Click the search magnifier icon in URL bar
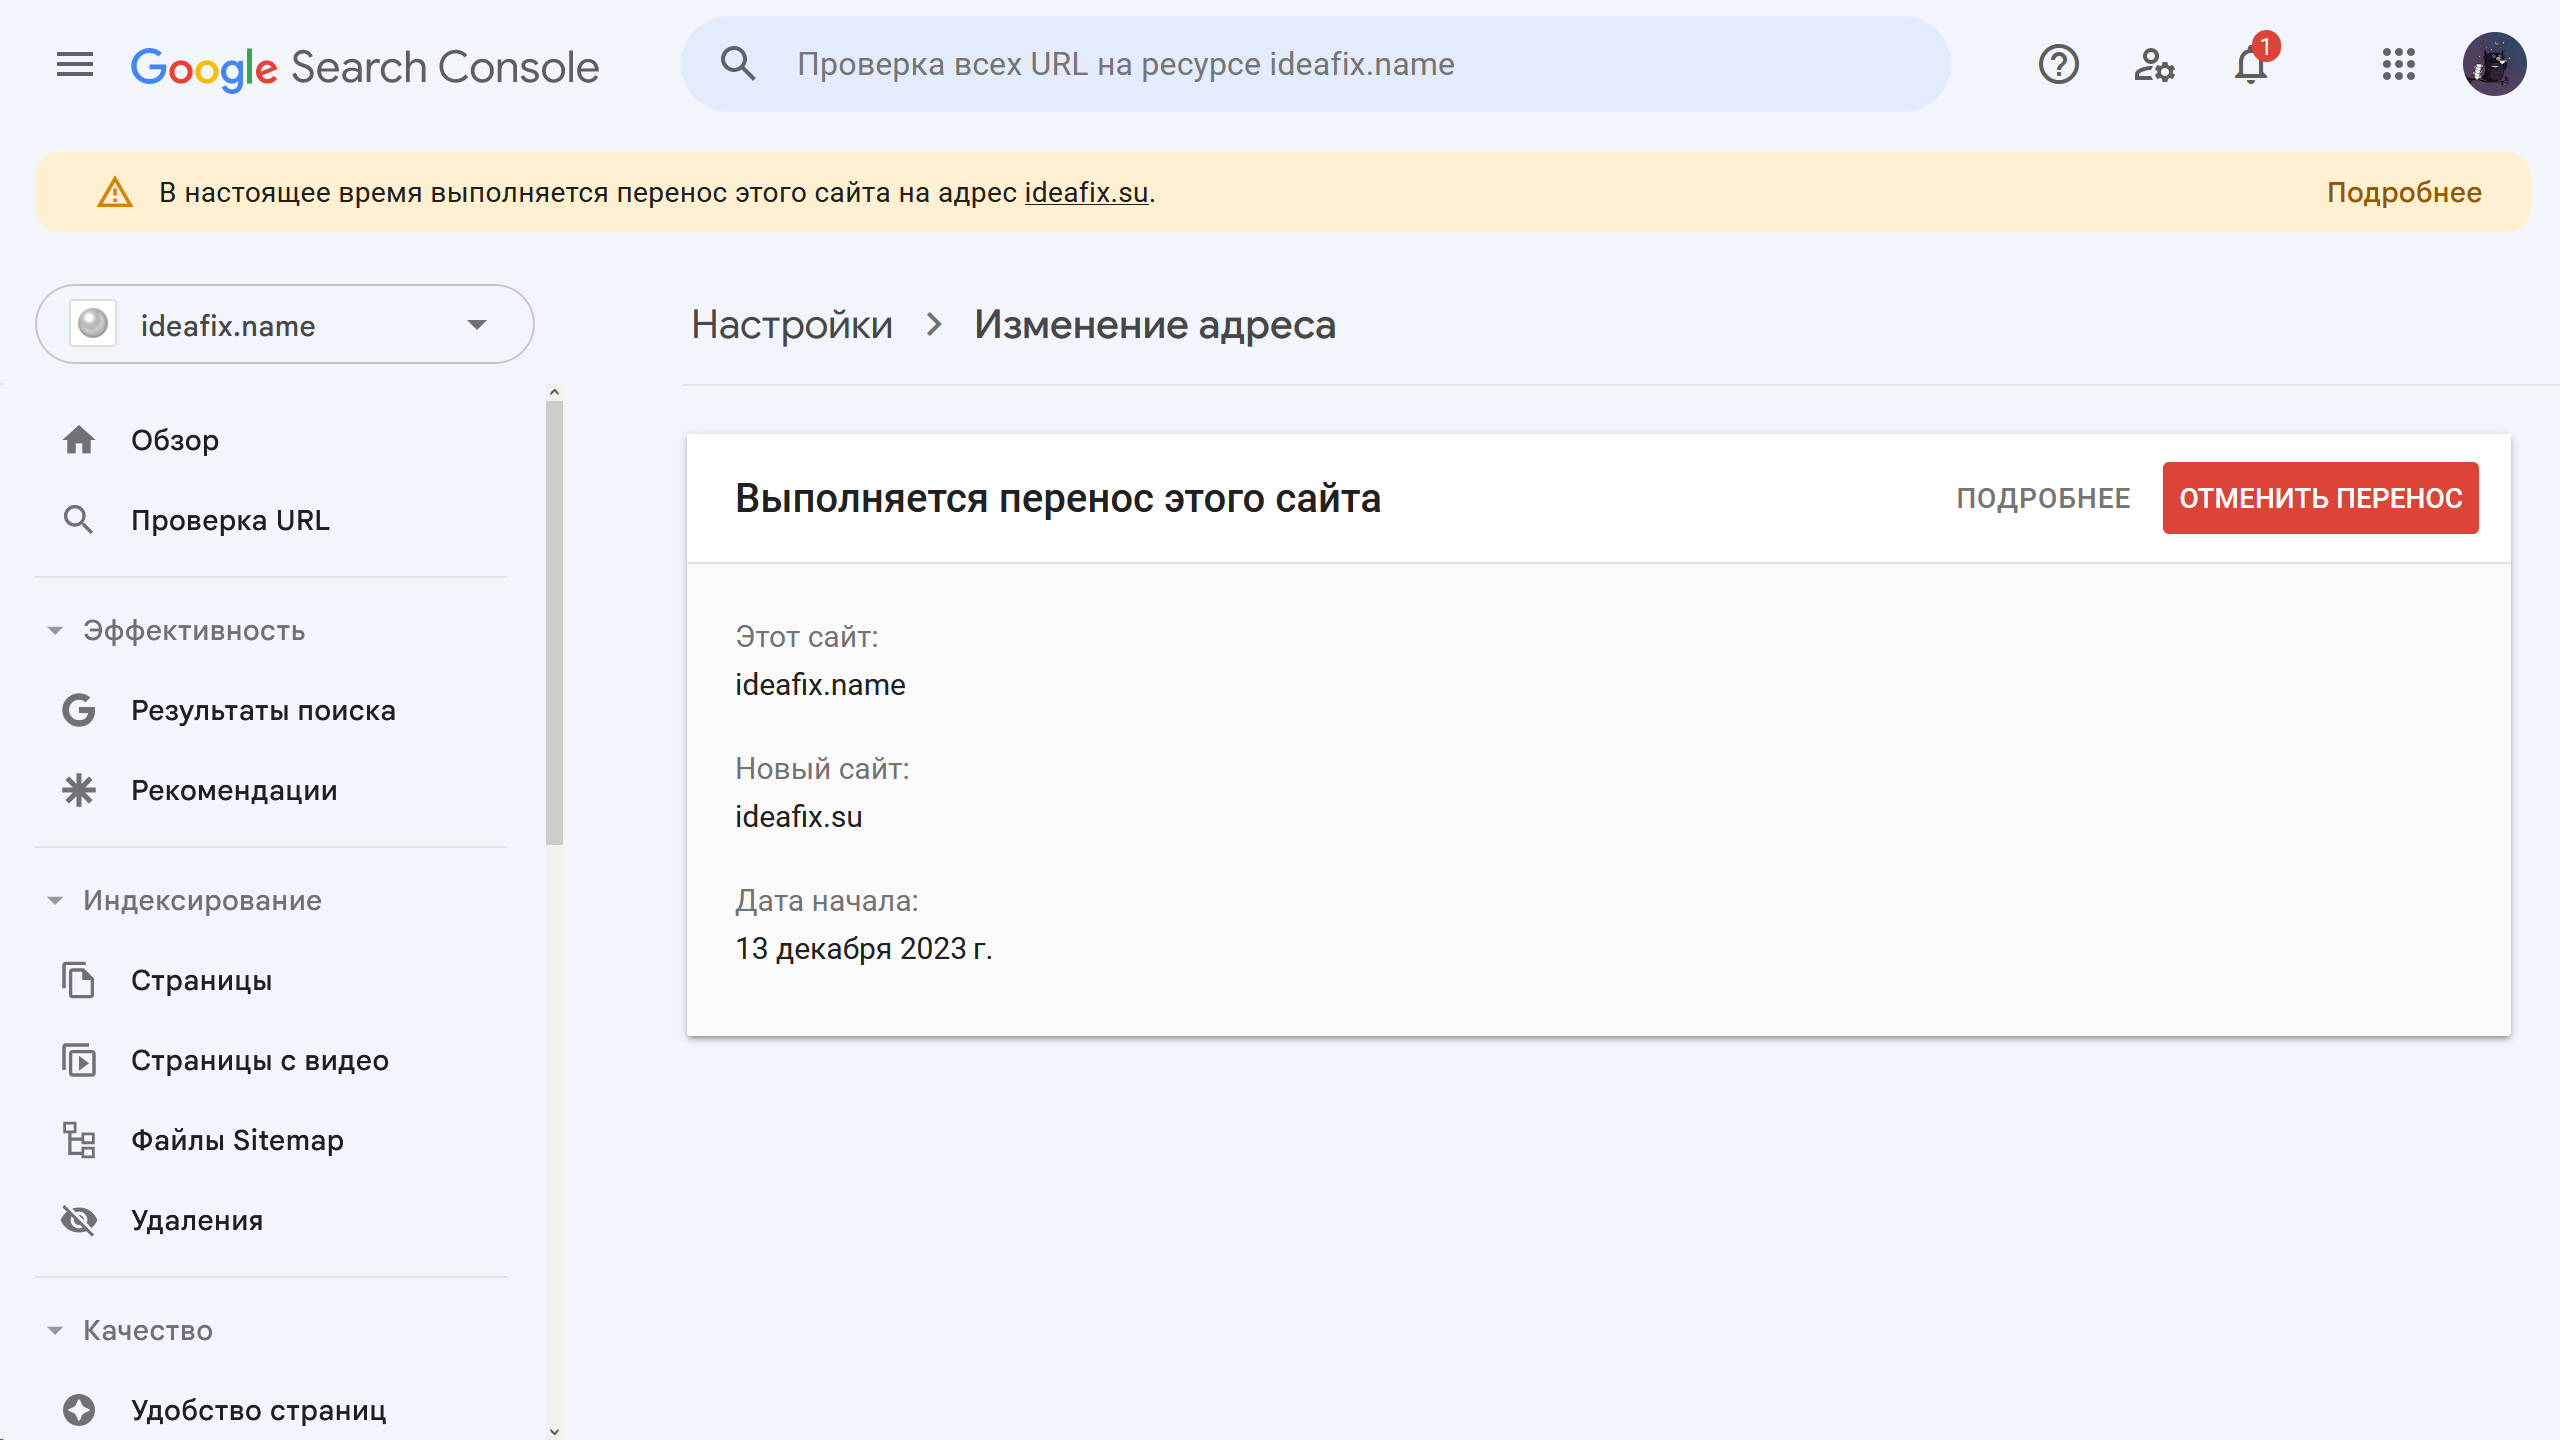This screenshot has width=2560, height=1440. [738, 64]
